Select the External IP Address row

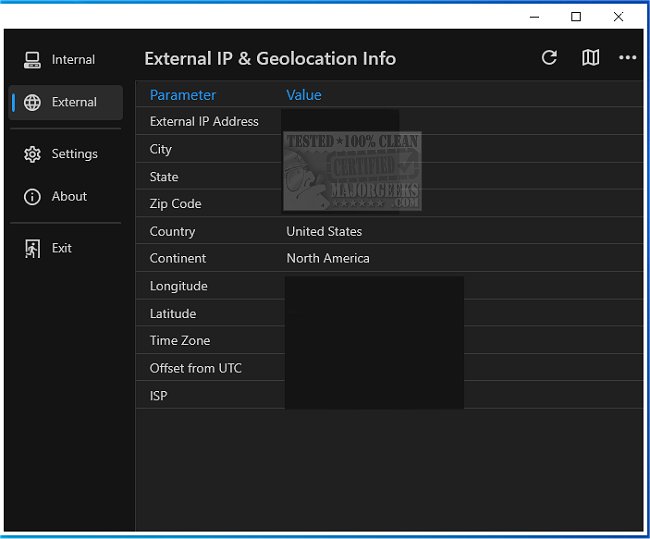tap(204, 122)
